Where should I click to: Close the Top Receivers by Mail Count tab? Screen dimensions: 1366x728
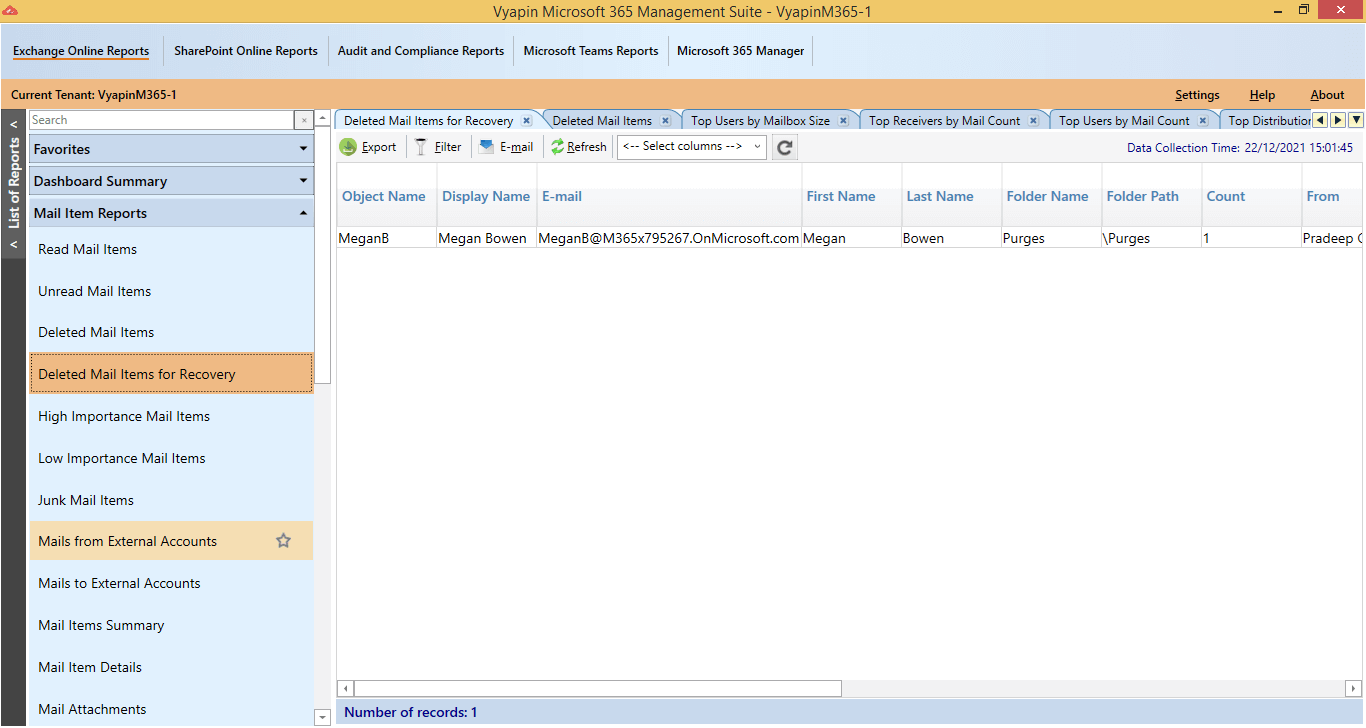[x=1033, y=121]
